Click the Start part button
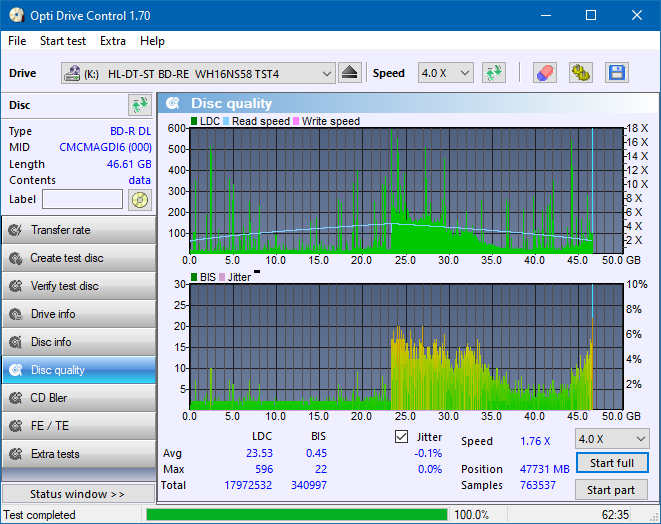 point(611,490)
